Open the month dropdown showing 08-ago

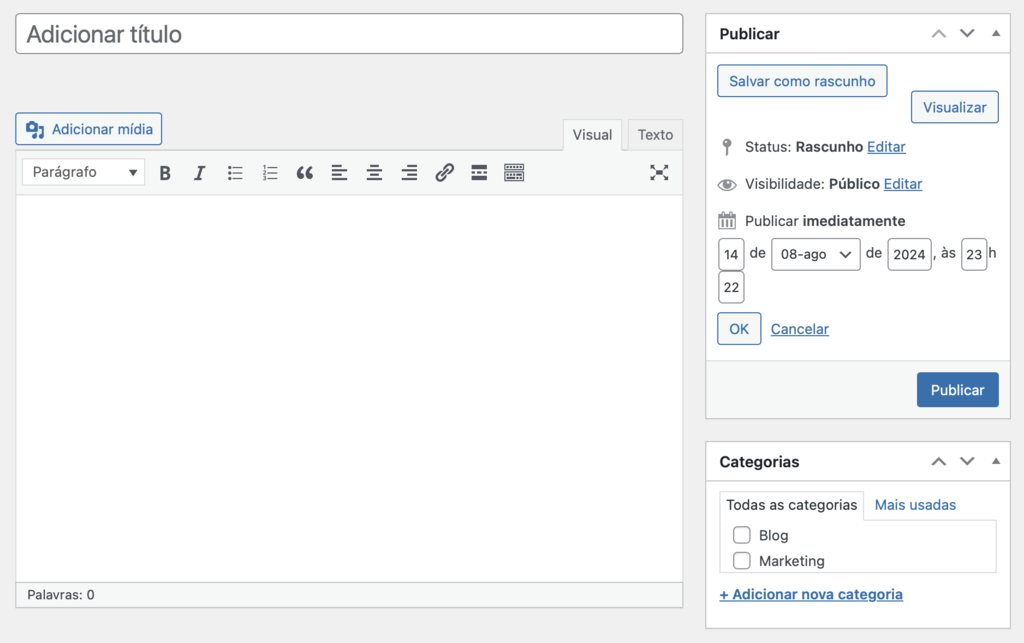[815, 254]
